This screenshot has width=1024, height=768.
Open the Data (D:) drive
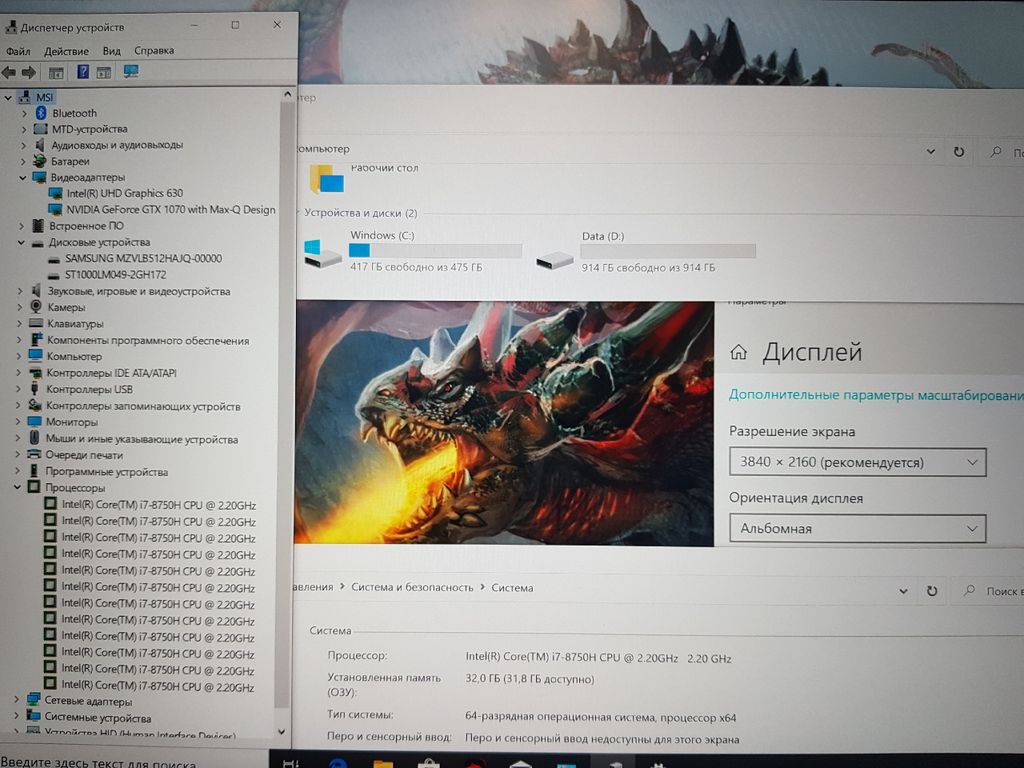(x=554, y=258)
